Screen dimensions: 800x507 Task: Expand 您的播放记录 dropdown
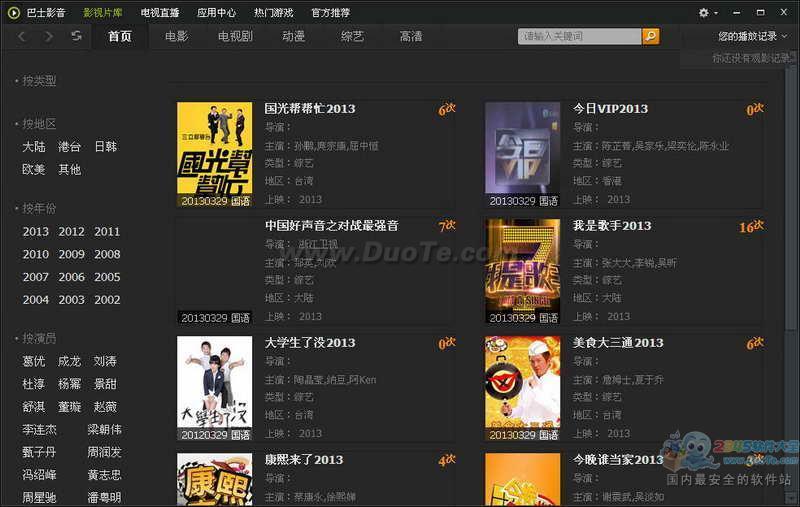pos(753,36)
